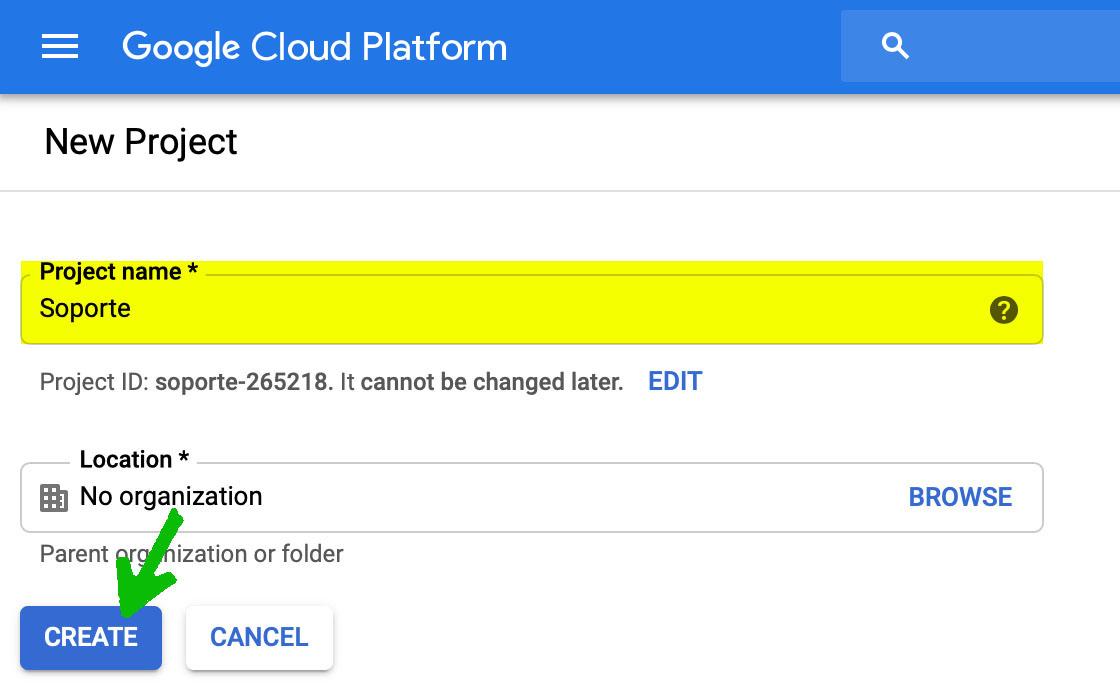Screen dimensions: 1120x695
Task: Click the 'Parent organization or folder' hint text
Action: click(191, 554)
